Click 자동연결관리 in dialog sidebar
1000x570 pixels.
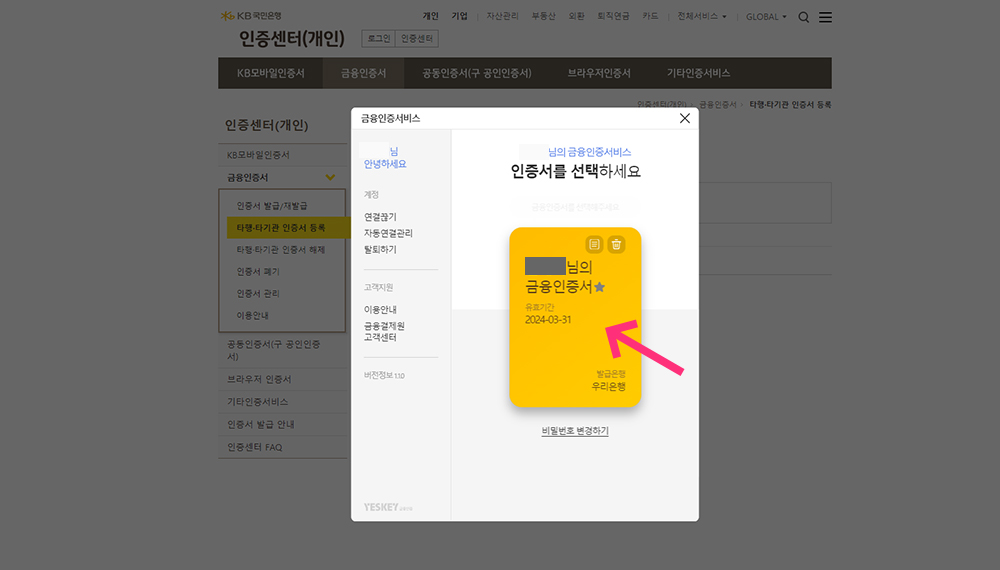388,233
